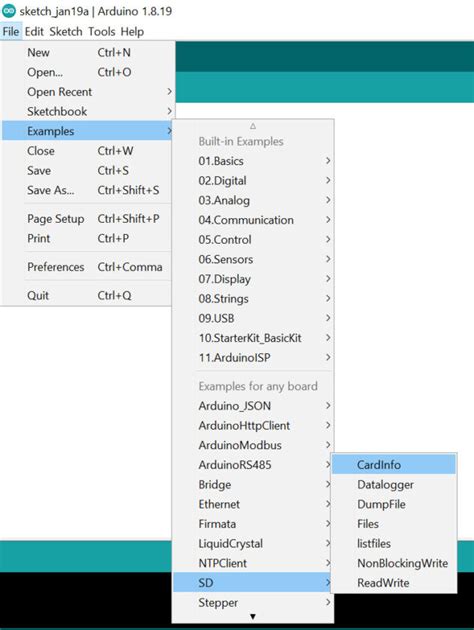474x630 pixels.
Task: Open the Firmata examples submenu
Action: [253, 524]
